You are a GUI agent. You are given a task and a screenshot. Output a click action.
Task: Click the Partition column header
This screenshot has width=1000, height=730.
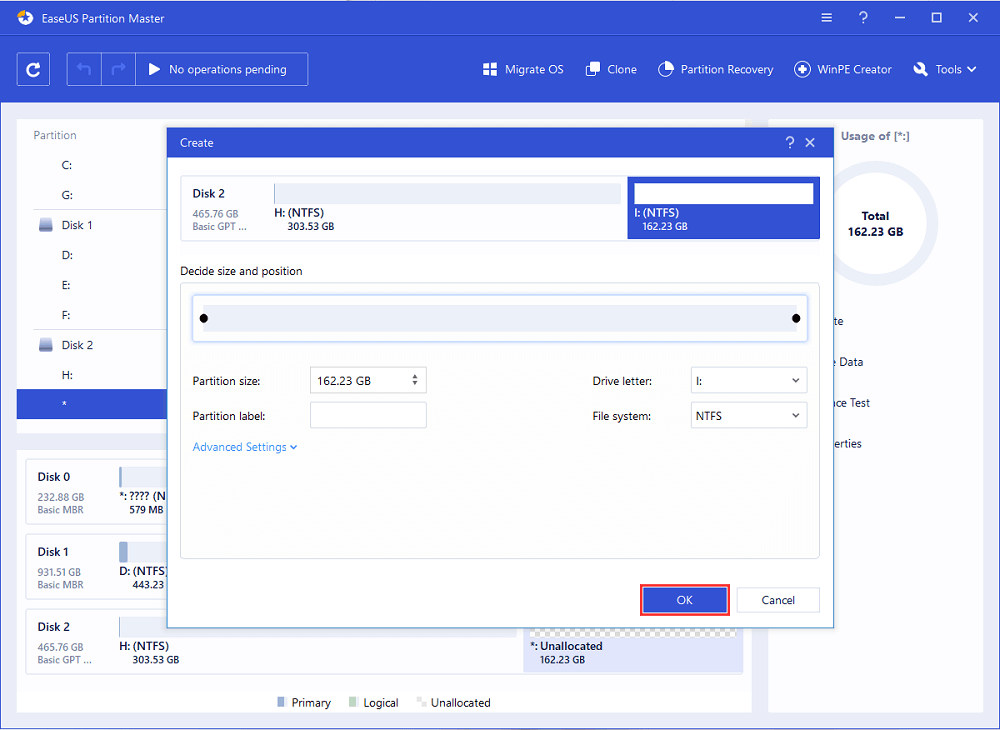pyautogui.click(x=55, y=135)
